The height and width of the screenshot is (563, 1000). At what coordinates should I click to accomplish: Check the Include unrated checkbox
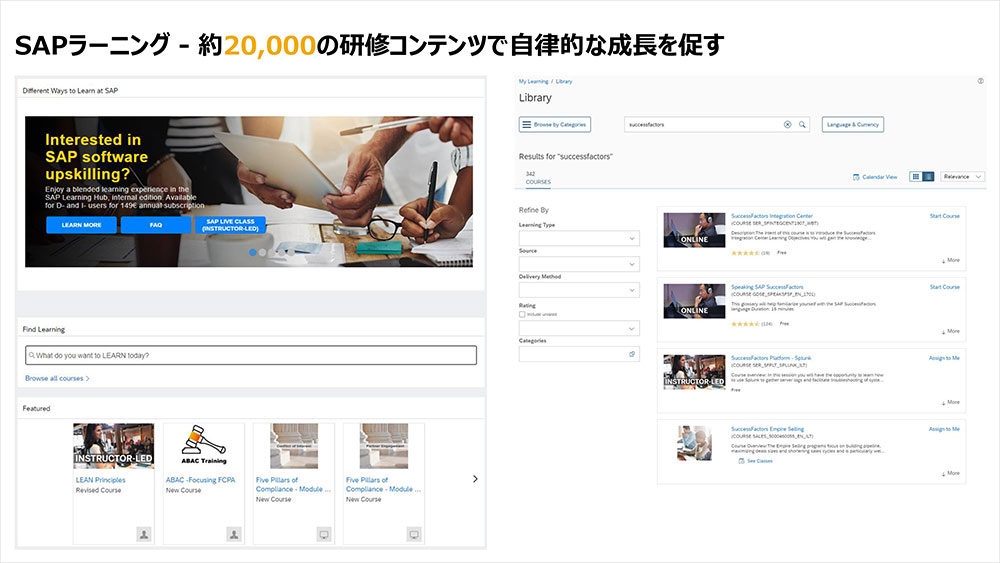click(522, 314)
